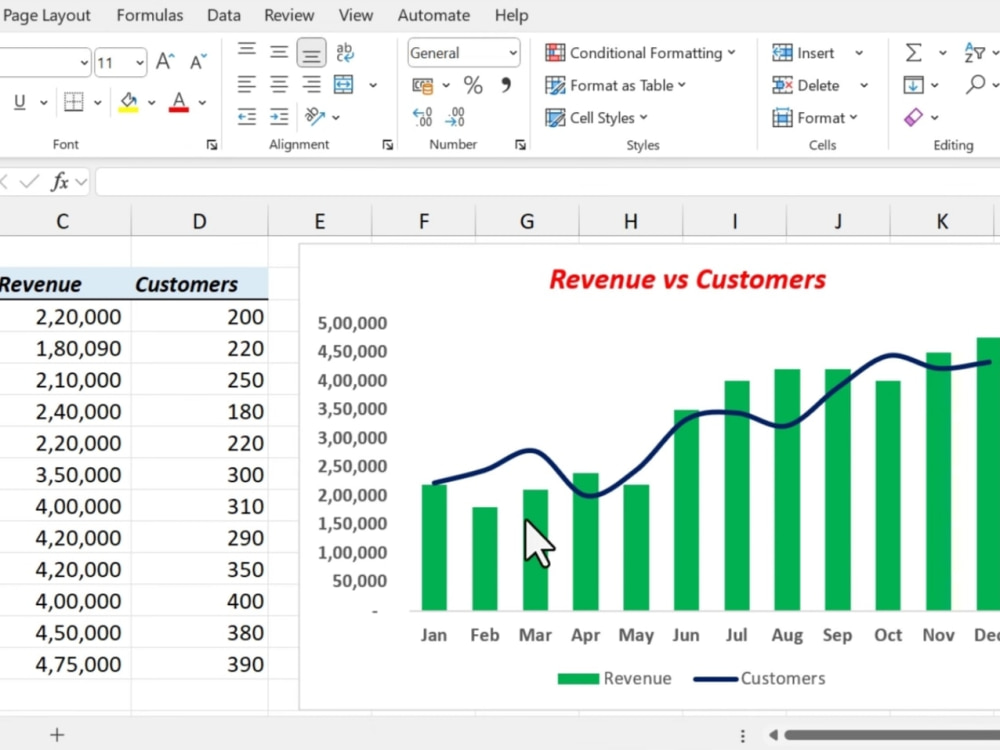Select Middle Align icon
Screen dimensions: 1000x750
point(279,52)
